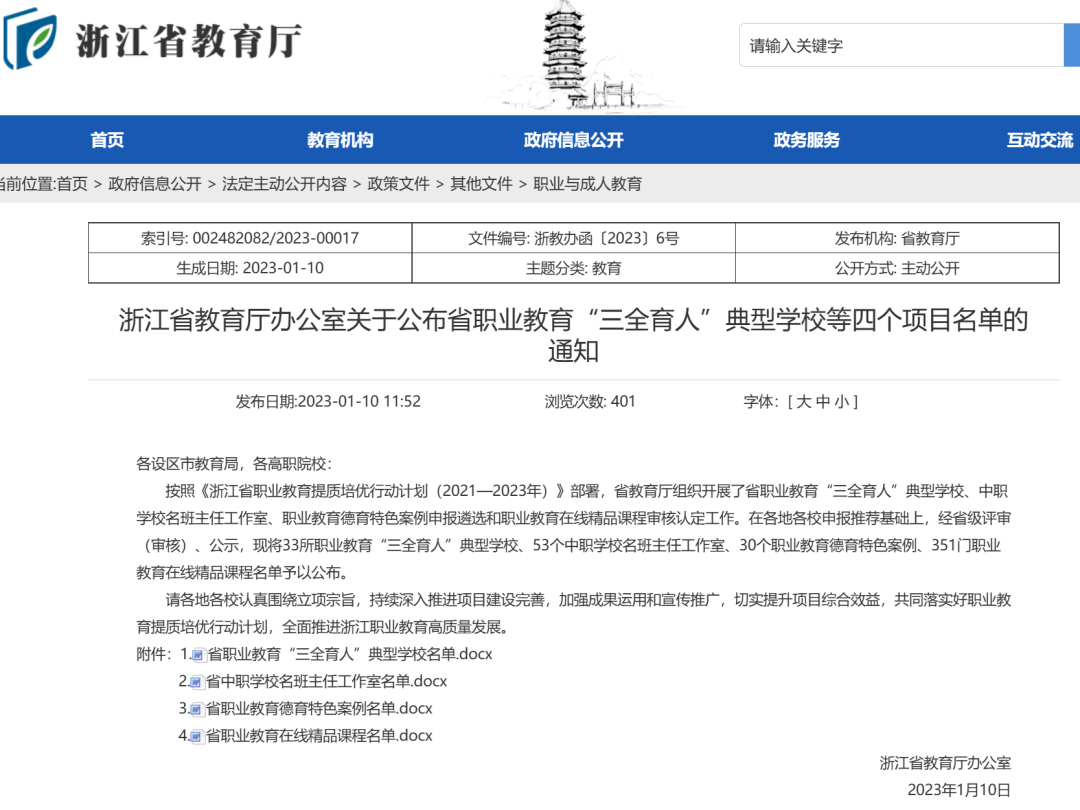Image resolution: width=1080 pixels, height=810 pixels.
Task: Click the Zhejiang Education Department logo icon
Action: point(29,39)
